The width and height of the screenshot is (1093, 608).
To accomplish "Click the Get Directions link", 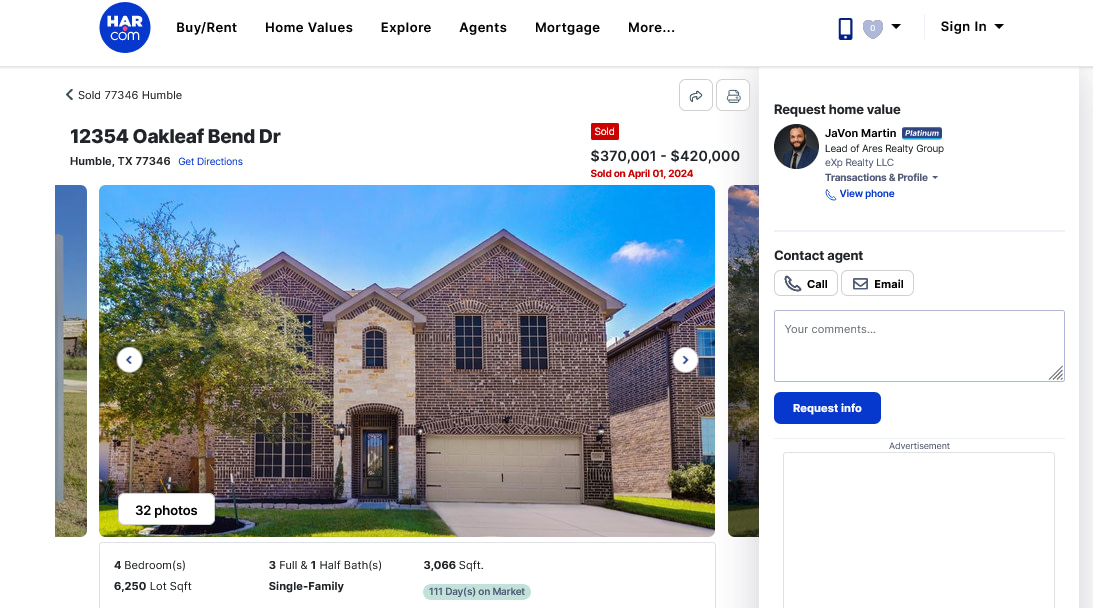I will pyautogui.click(x=211, y=161).
